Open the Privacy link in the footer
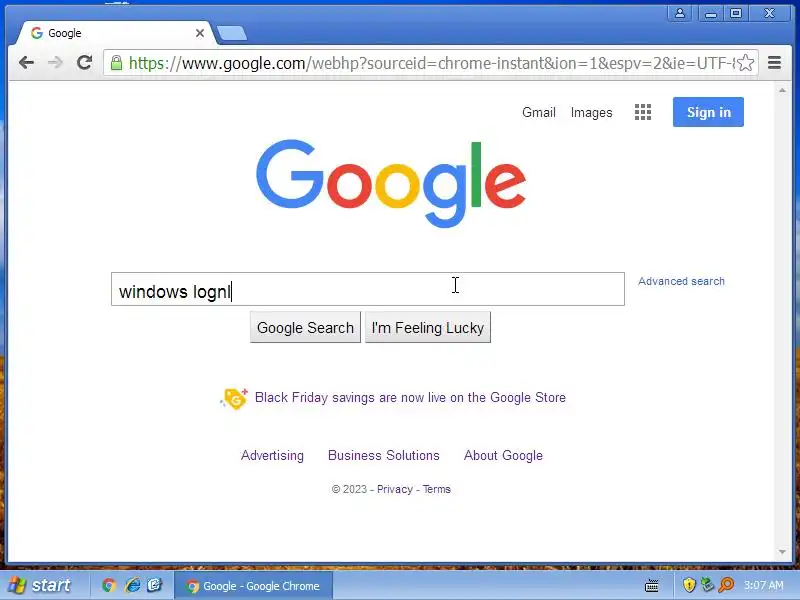 (x=394, y=489)
